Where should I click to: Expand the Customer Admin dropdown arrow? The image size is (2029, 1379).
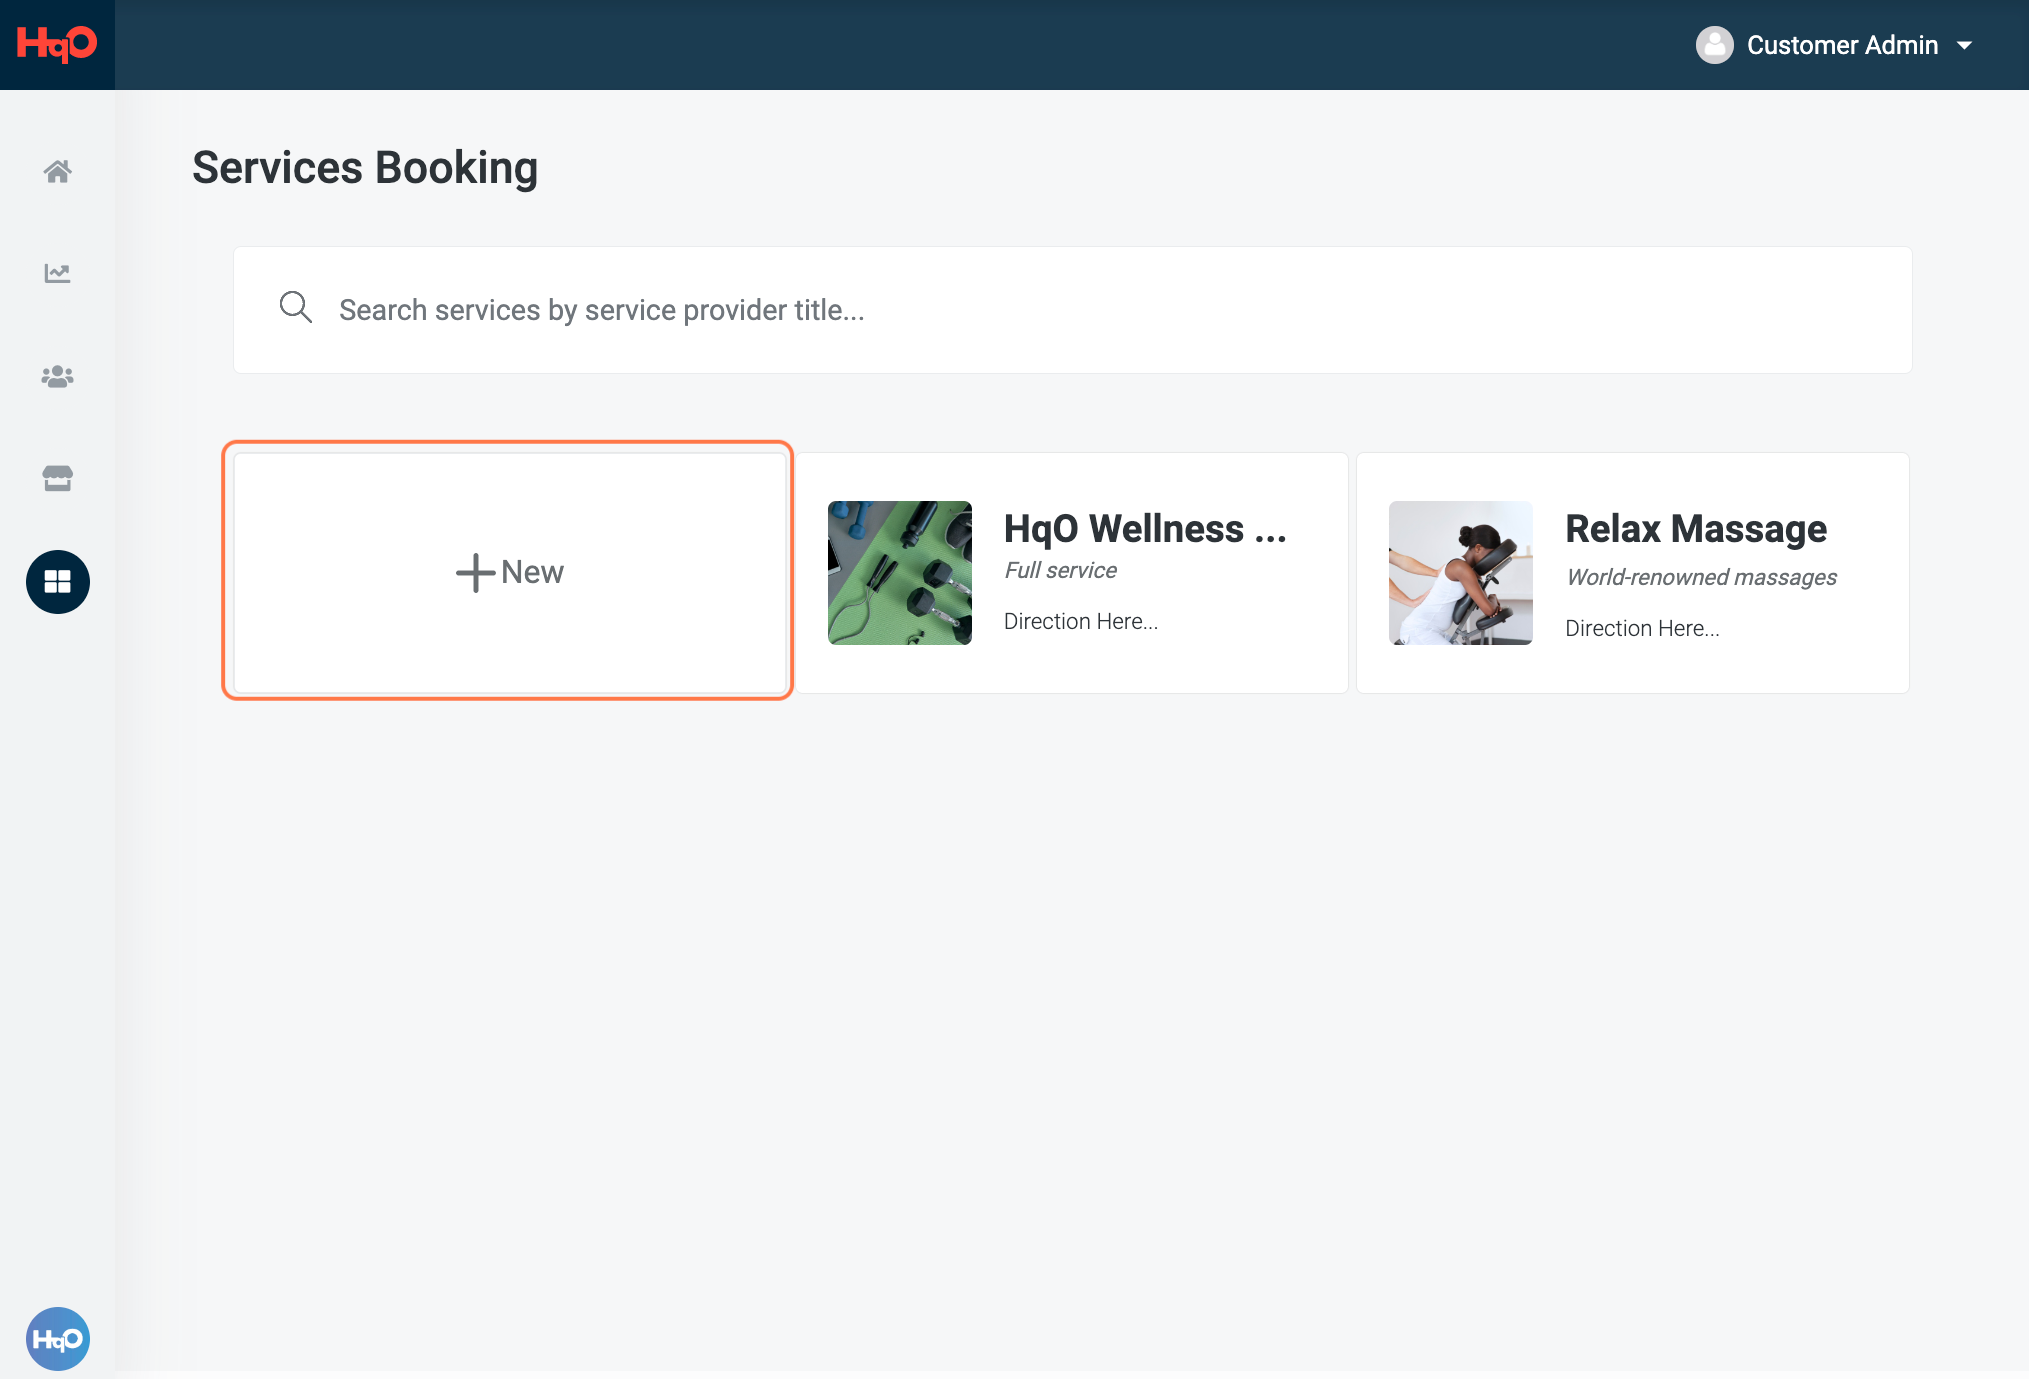click(1964, 45)
